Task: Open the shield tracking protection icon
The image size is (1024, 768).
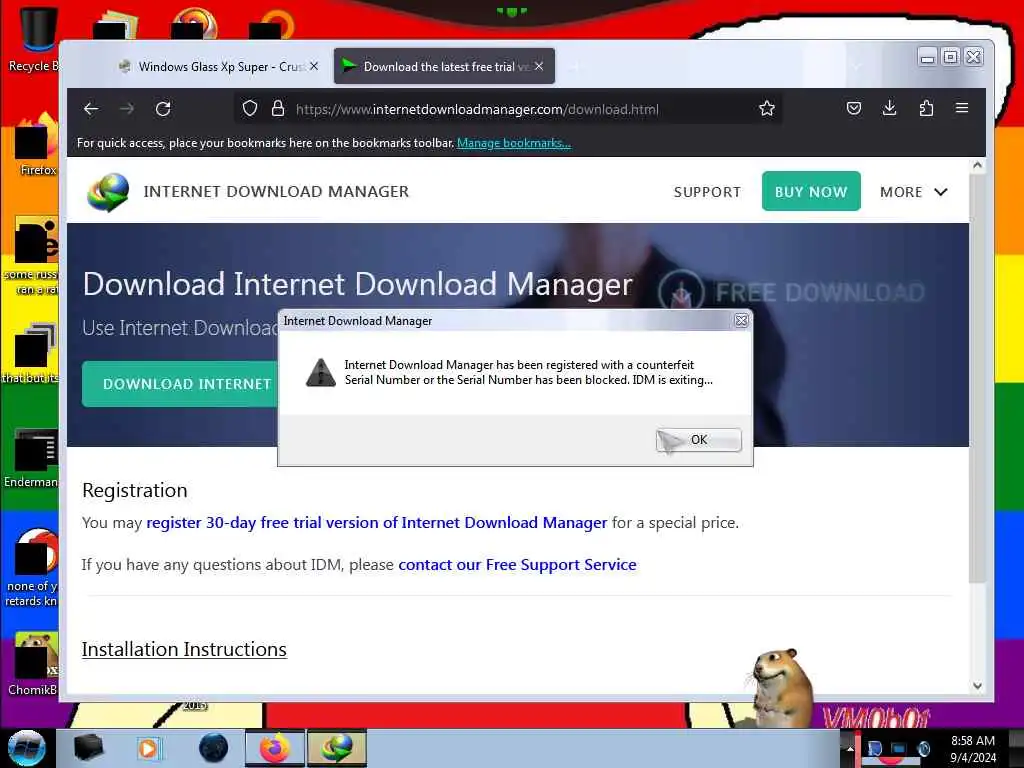Action: (x=249, y=108)
